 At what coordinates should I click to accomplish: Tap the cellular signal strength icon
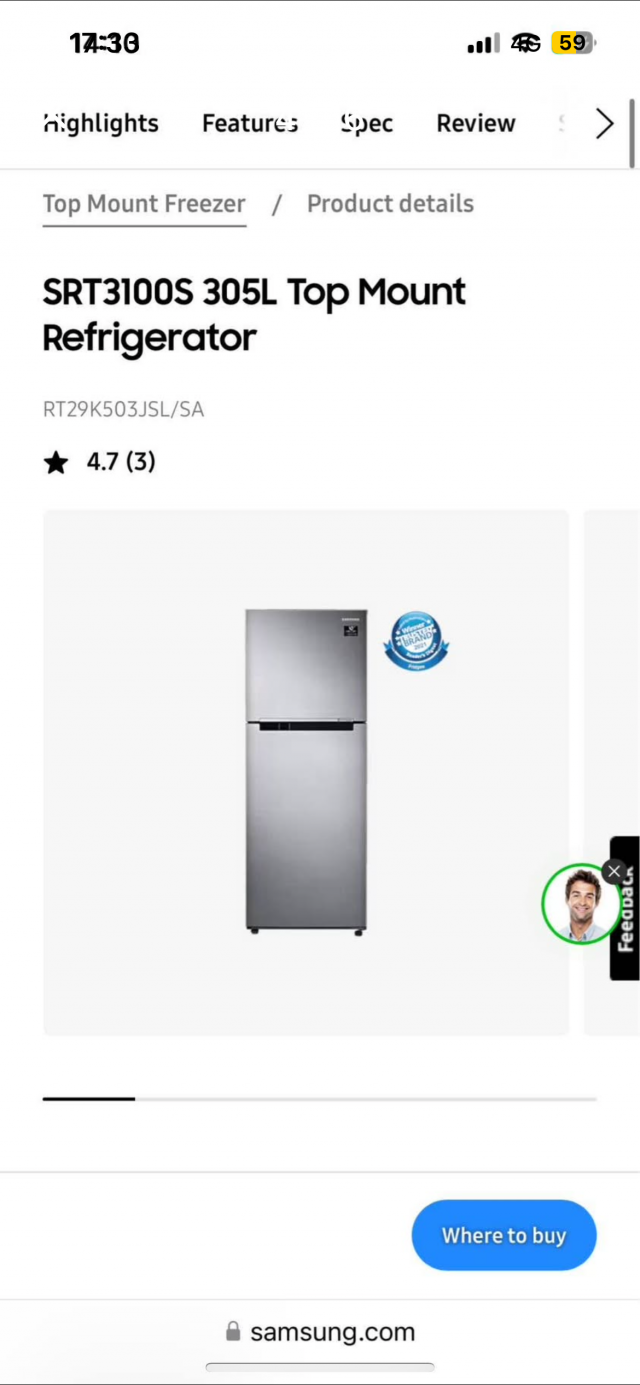click(x=483, y=44)
